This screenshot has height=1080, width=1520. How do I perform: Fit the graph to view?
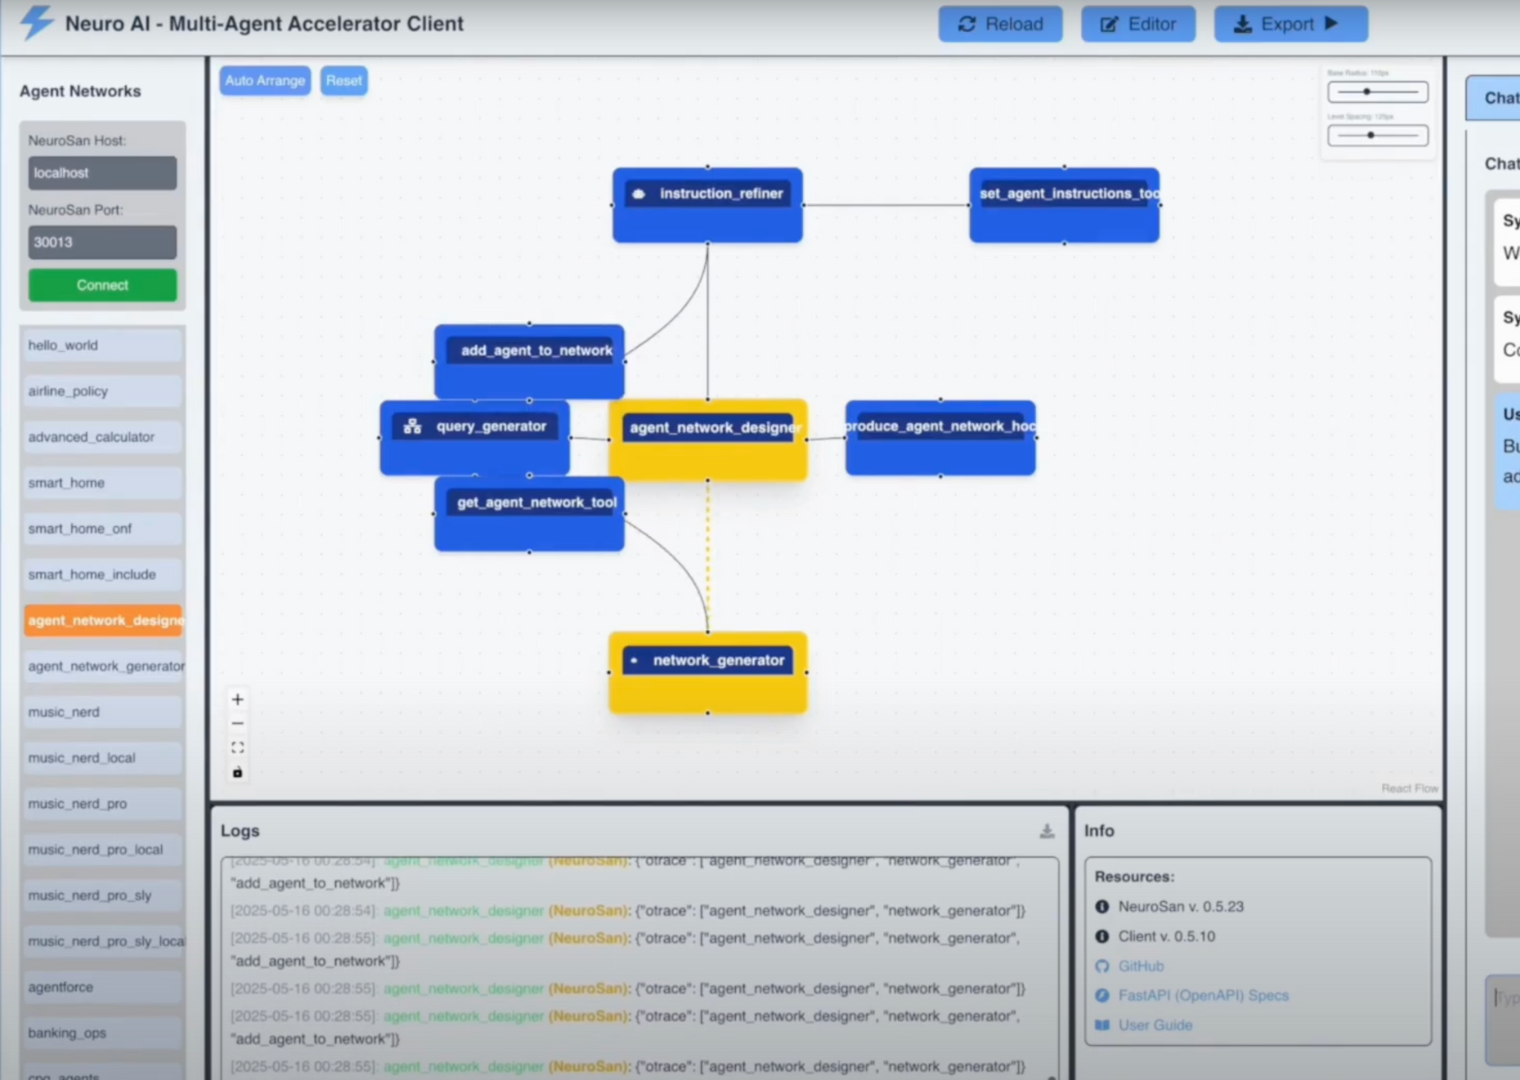(237, 747)
